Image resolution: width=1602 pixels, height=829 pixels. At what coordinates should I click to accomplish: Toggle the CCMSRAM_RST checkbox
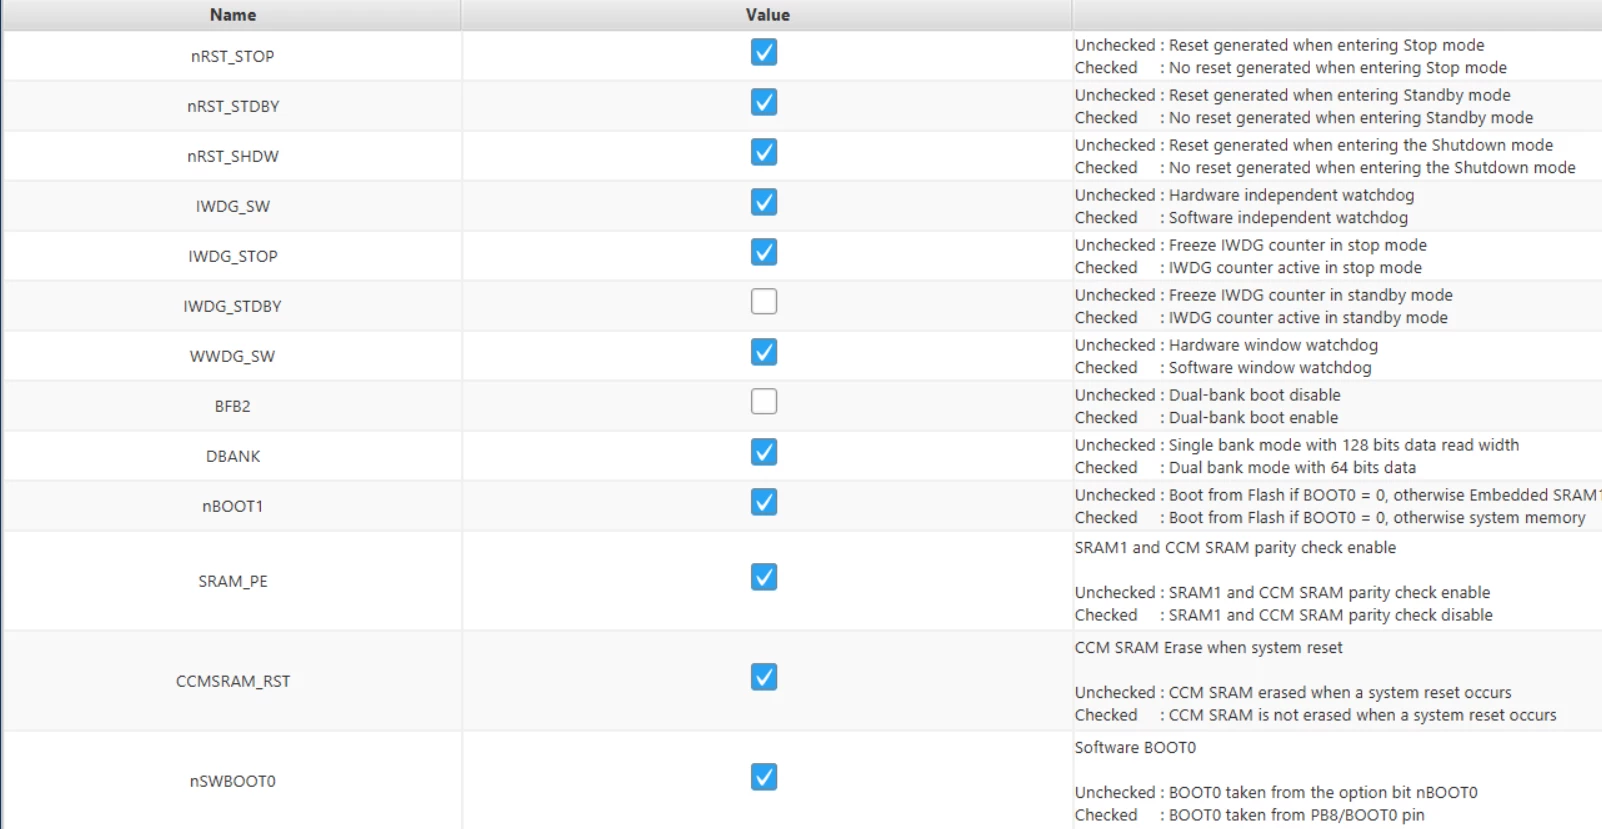(764, 677)
